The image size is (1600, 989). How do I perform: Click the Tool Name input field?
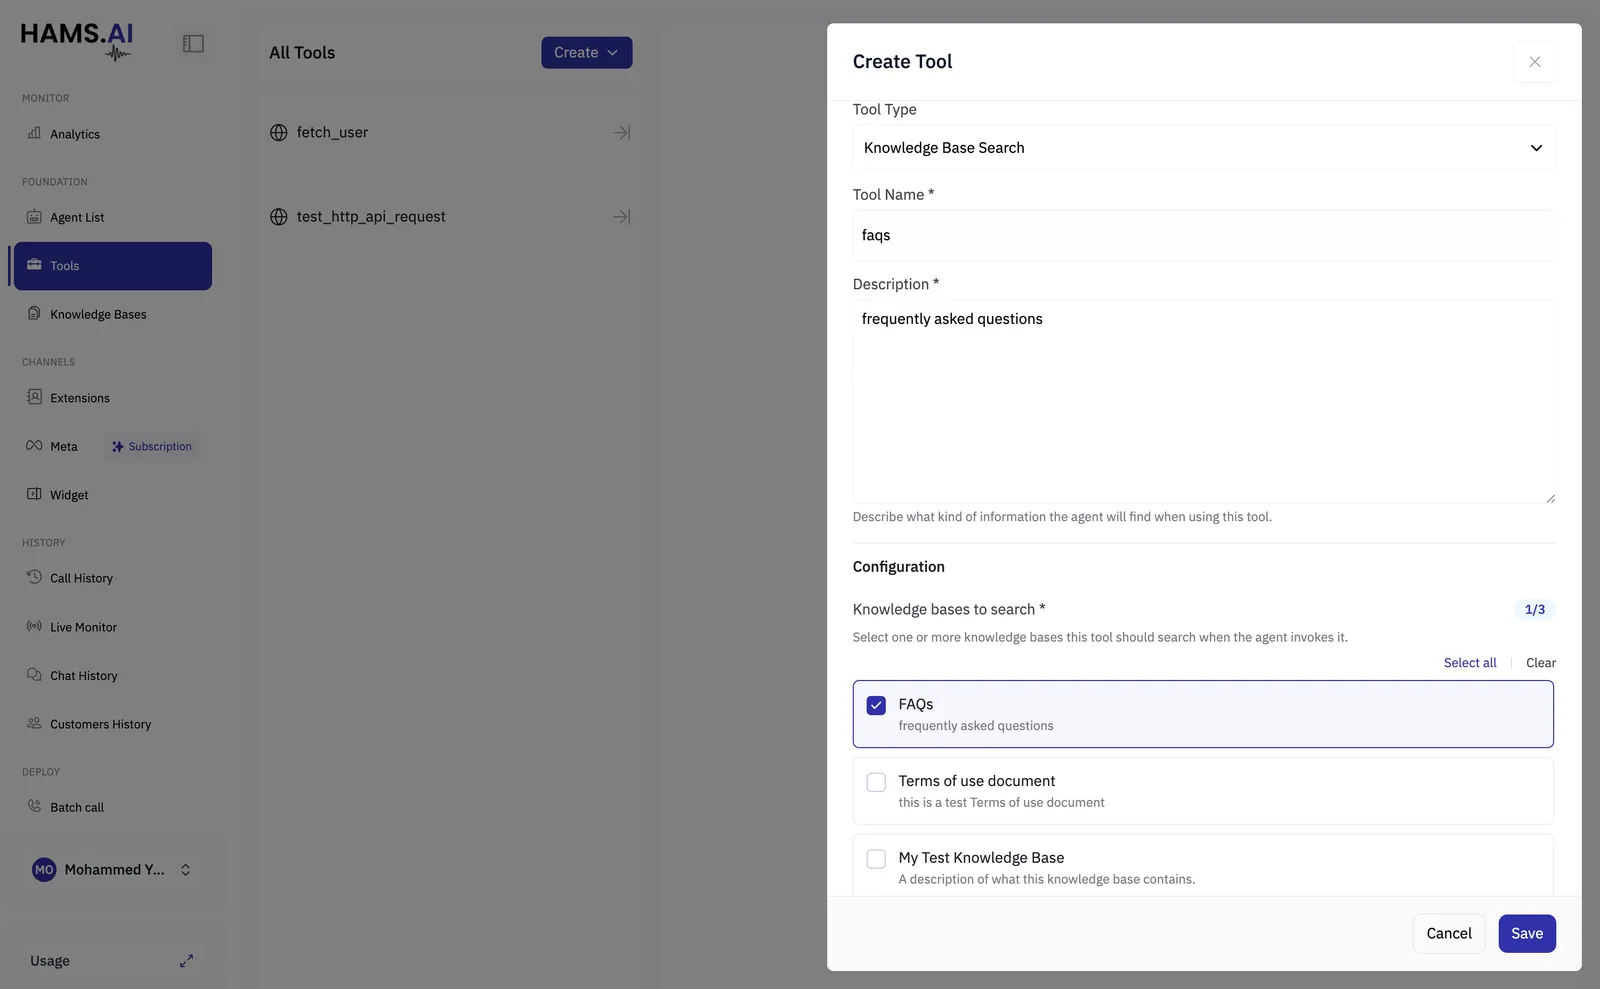[x=1204, y=235]
